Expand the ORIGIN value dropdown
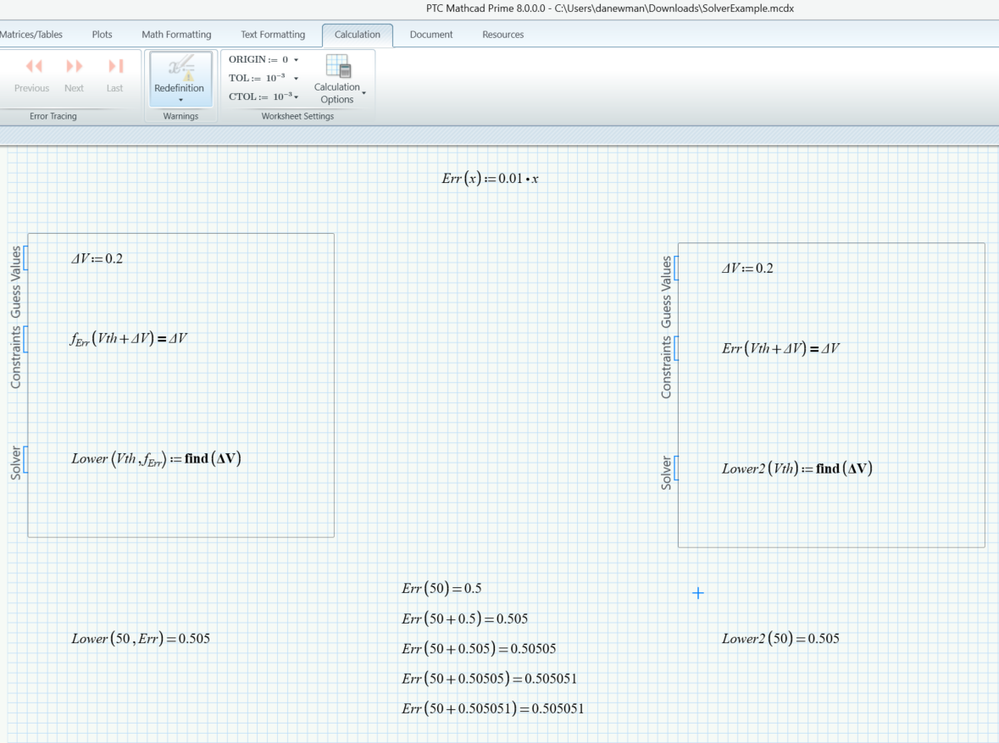Image resolution: width=999 pixels, height=743 pixels. point(296,60)
